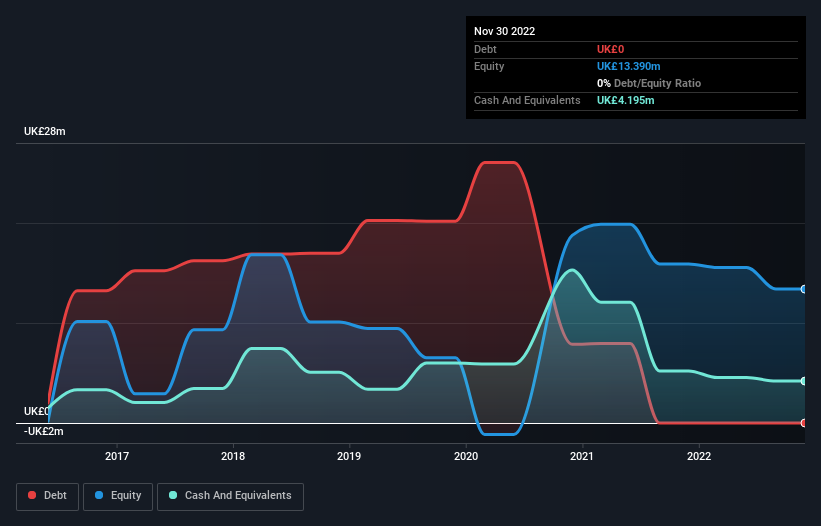Click the 2019 x-axis label

[349, 456]
